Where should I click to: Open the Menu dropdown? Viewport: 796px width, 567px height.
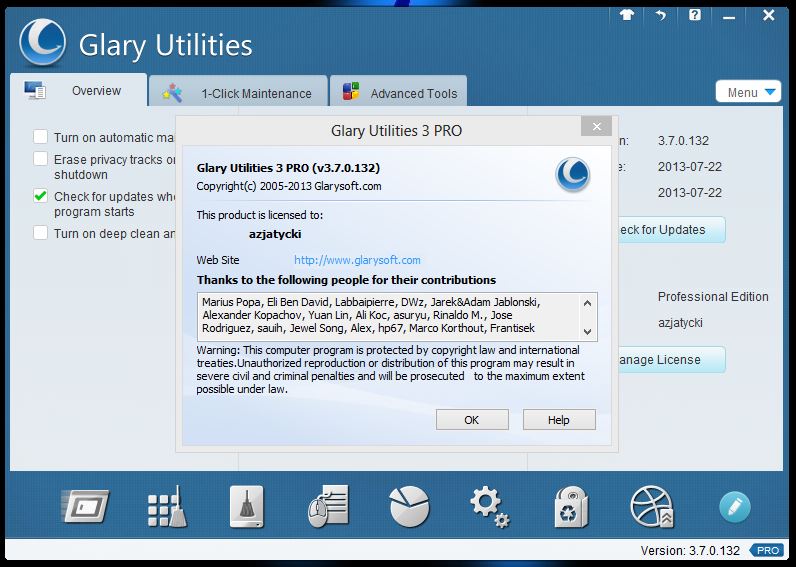(x=748, y=92)
